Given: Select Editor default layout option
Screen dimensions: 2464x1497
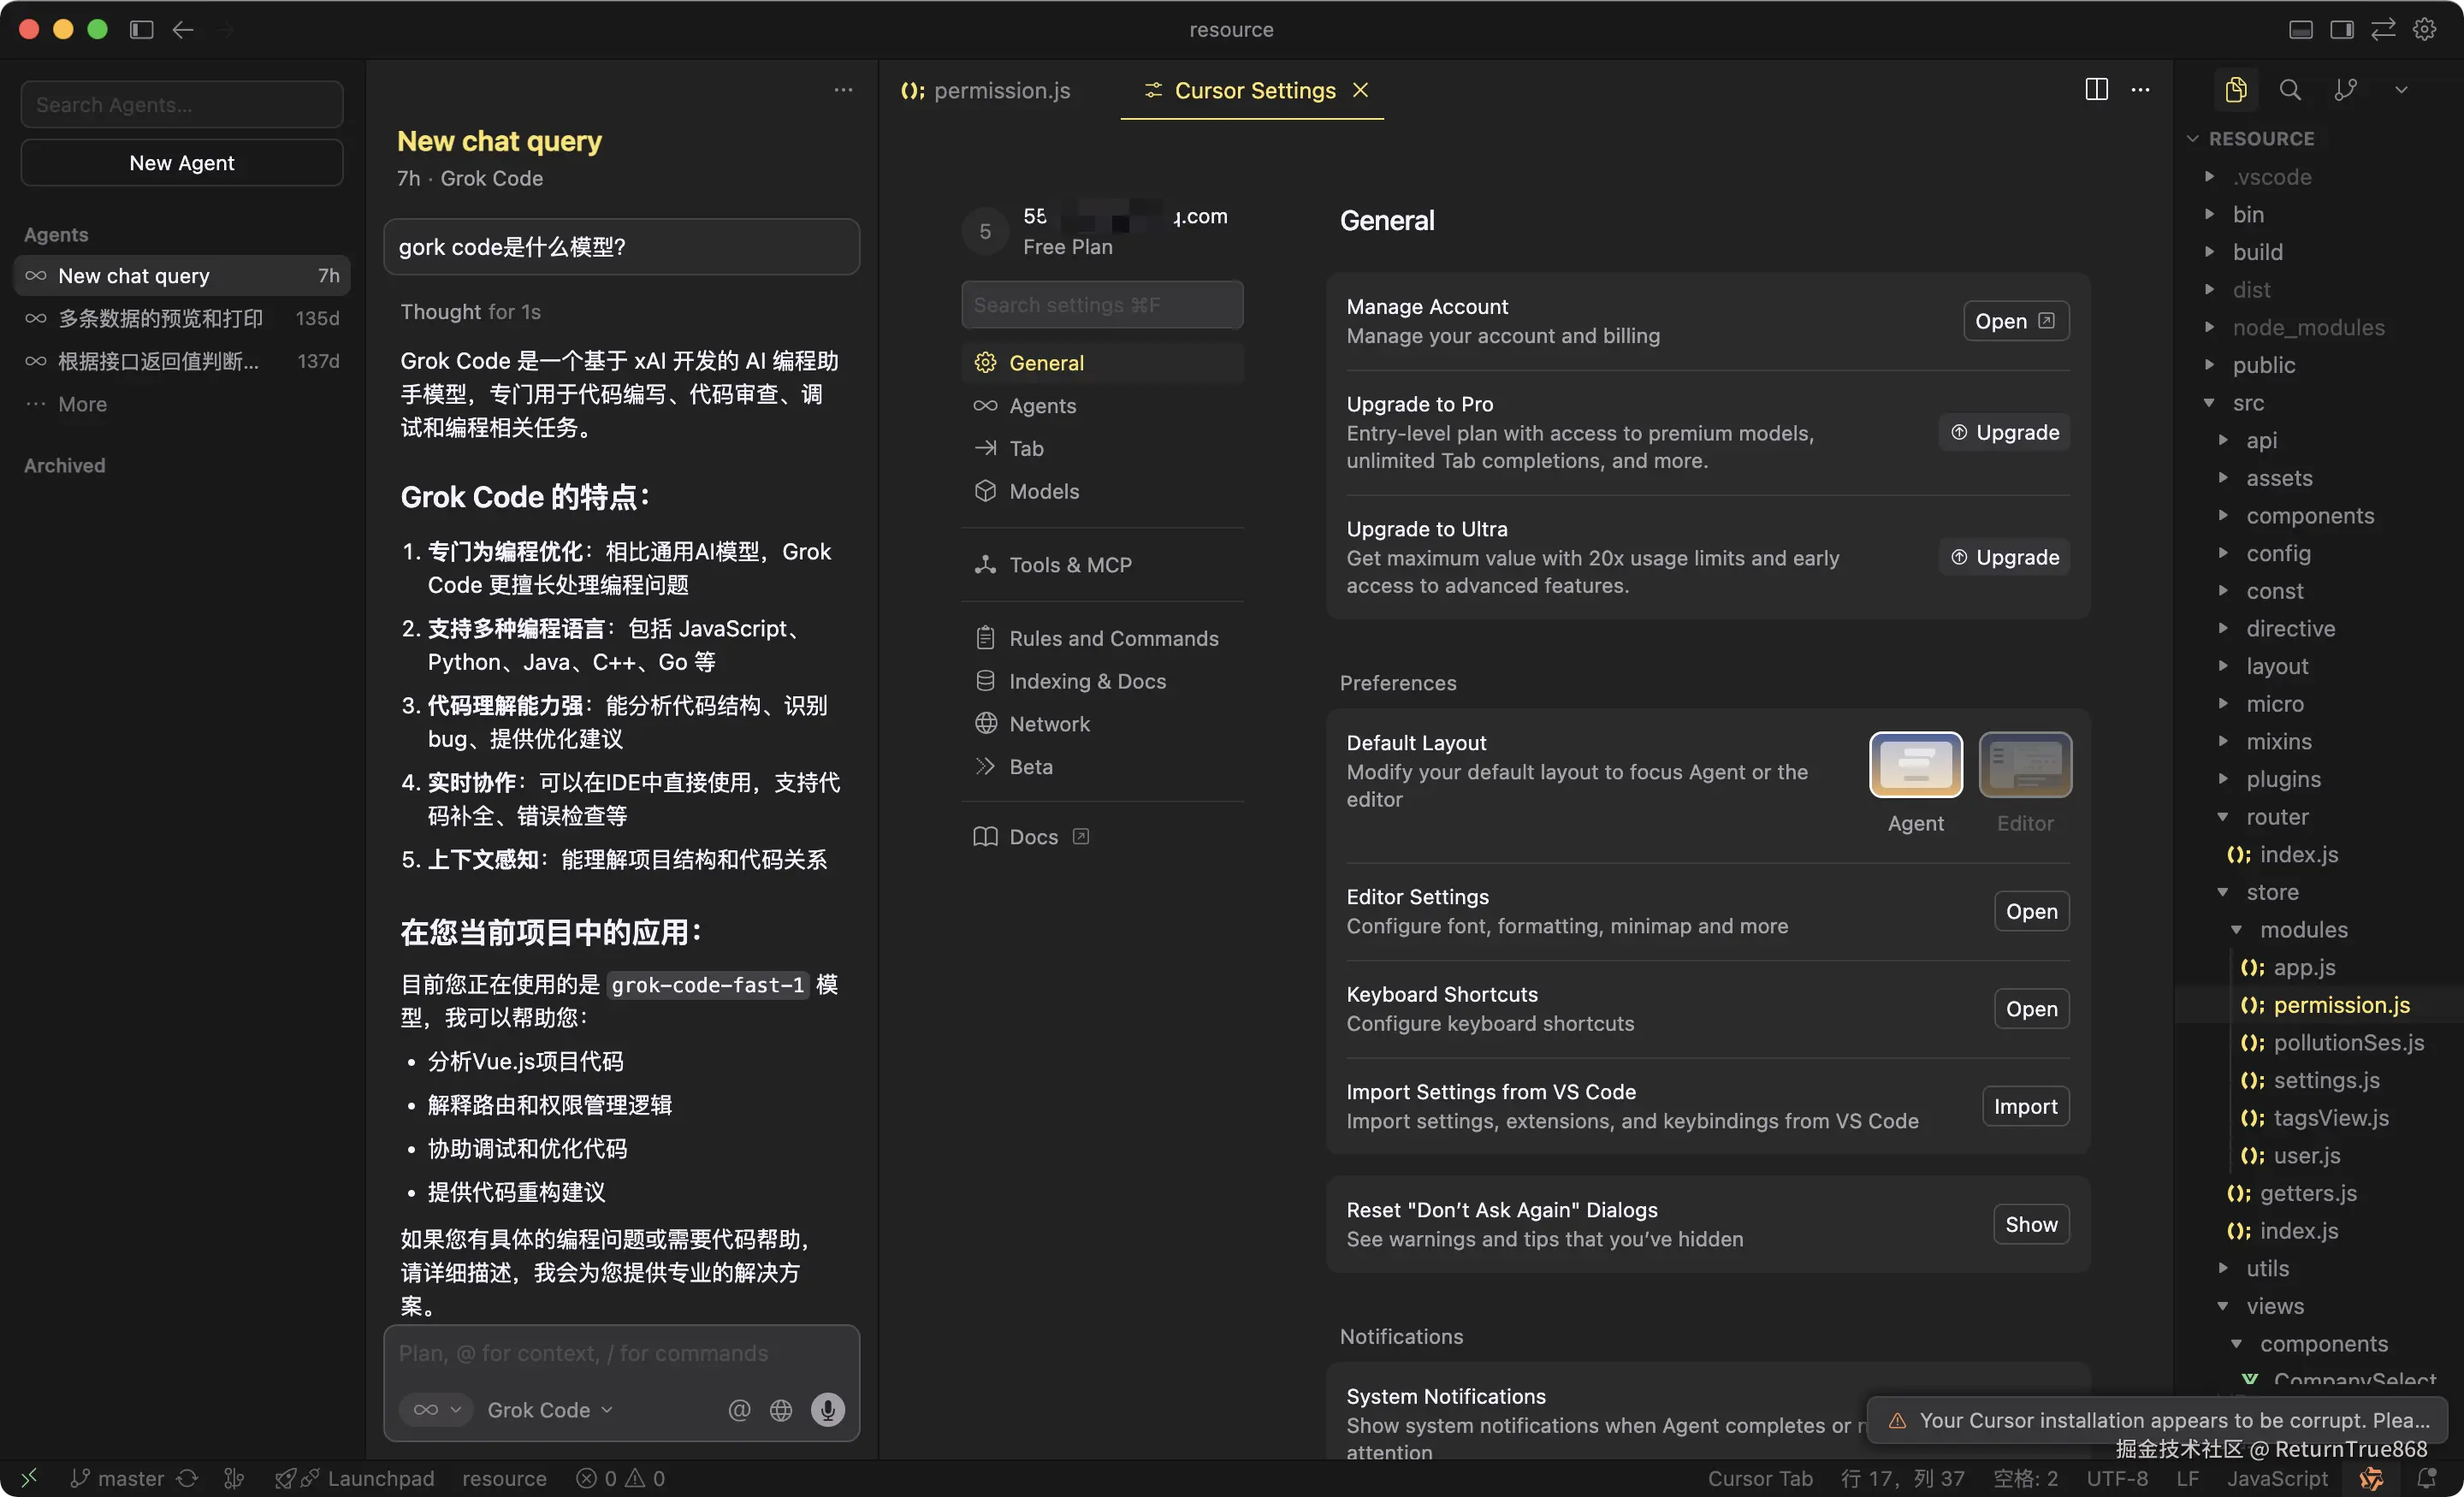Looking at the screenshot, I should pos(2025,766).
